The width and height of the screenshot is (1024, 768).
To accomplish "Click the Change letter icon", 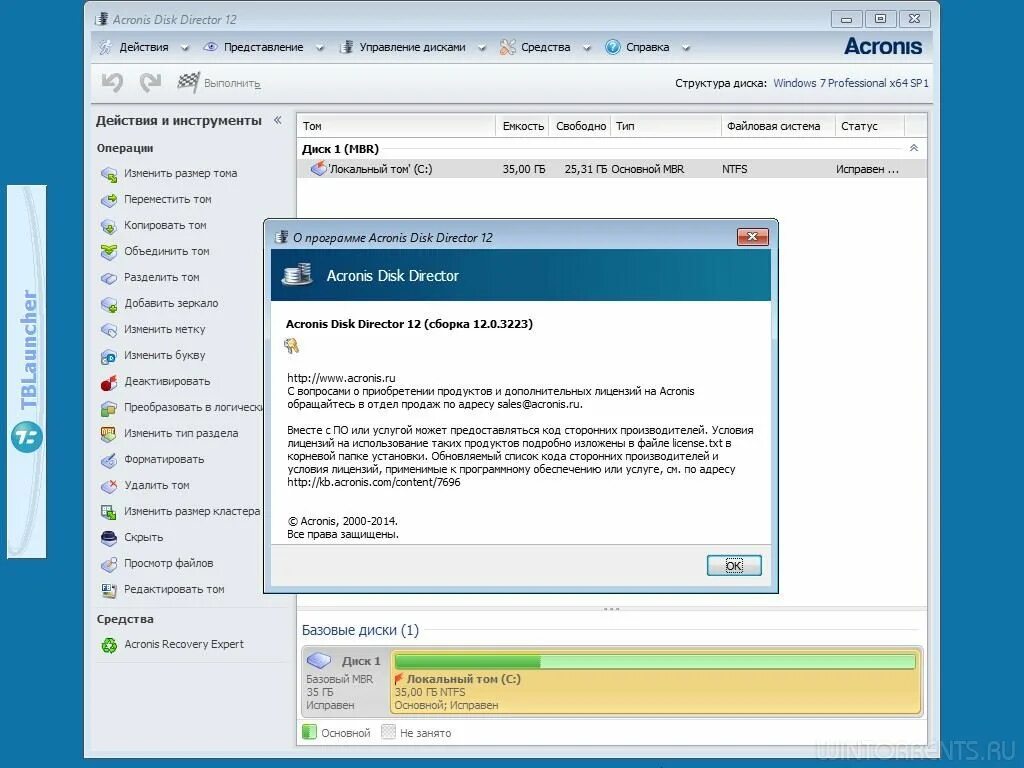I will click(x=108, y=356).
